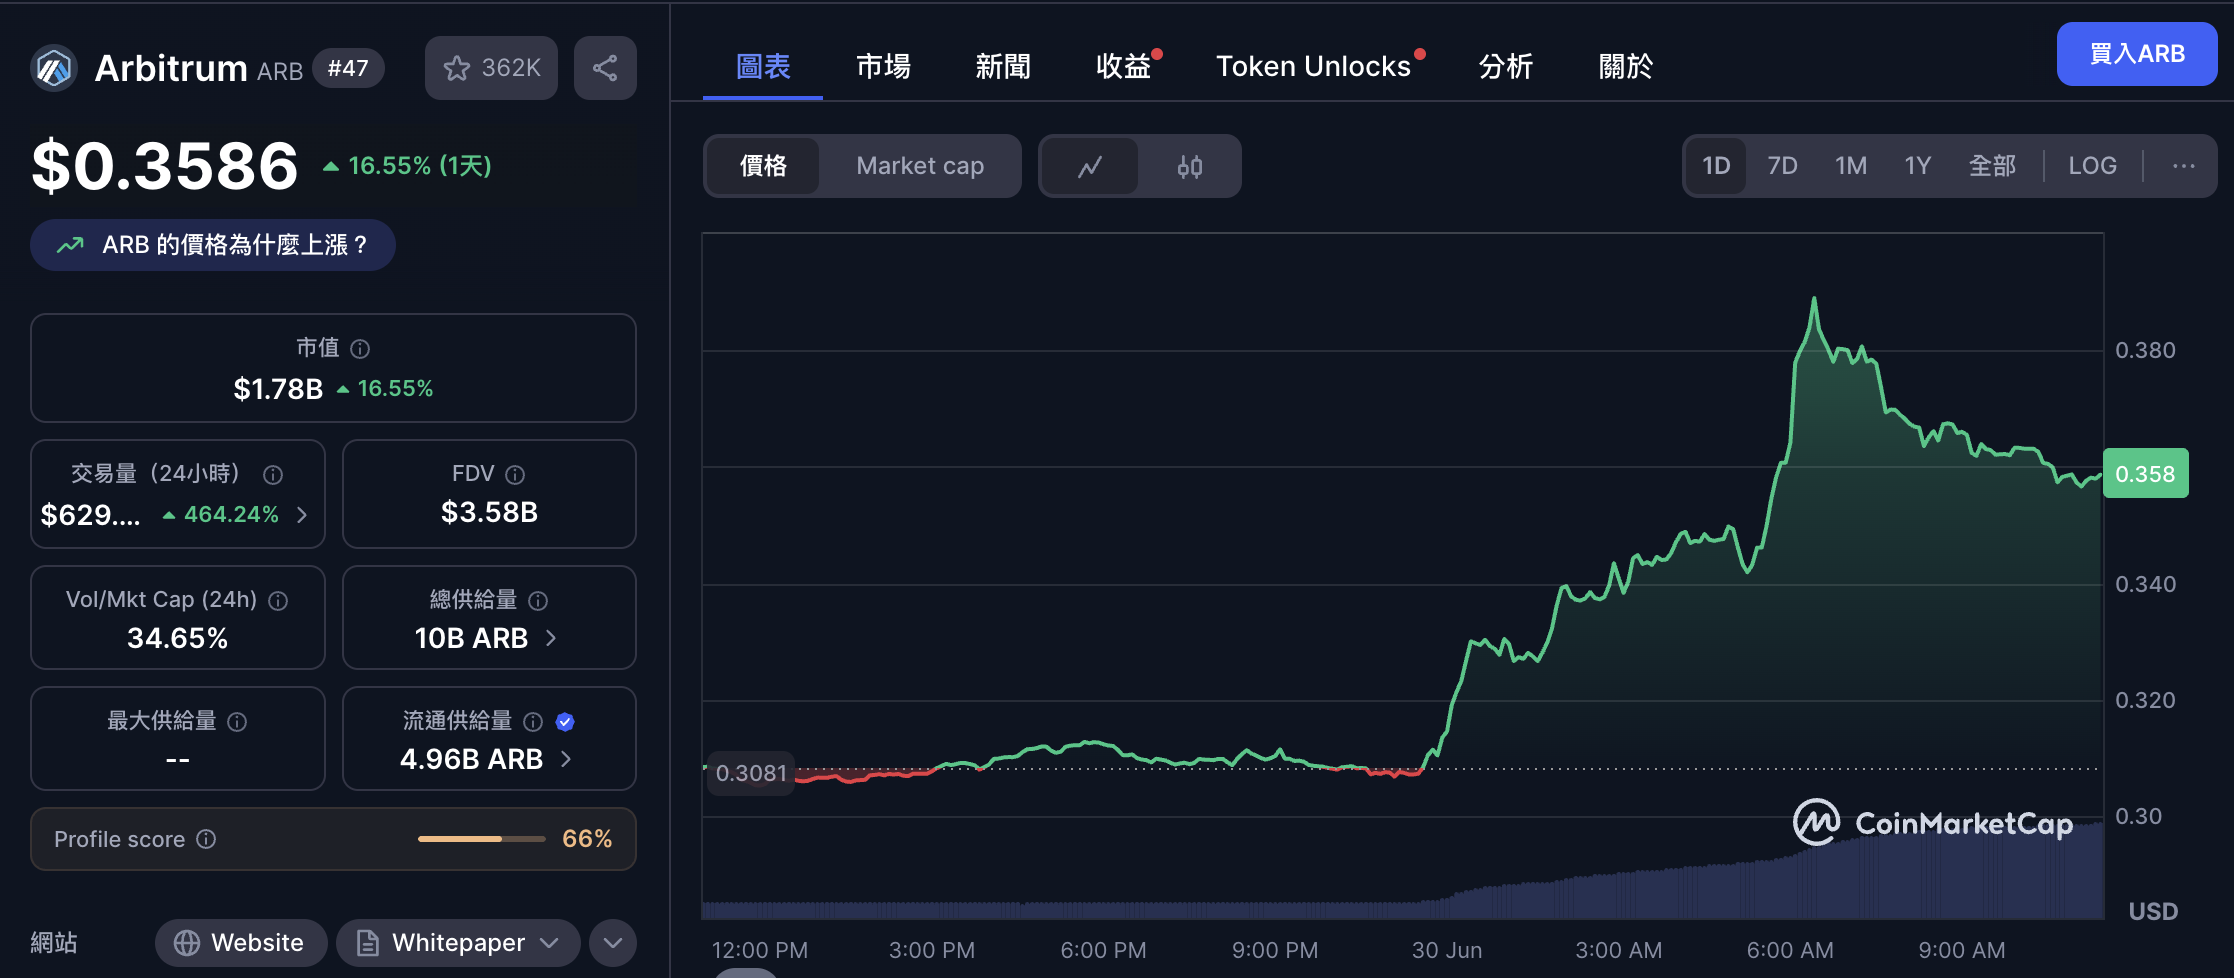Click the Arbitrum coin logo
Screen dimensions: 2234x978
[54, 68]
